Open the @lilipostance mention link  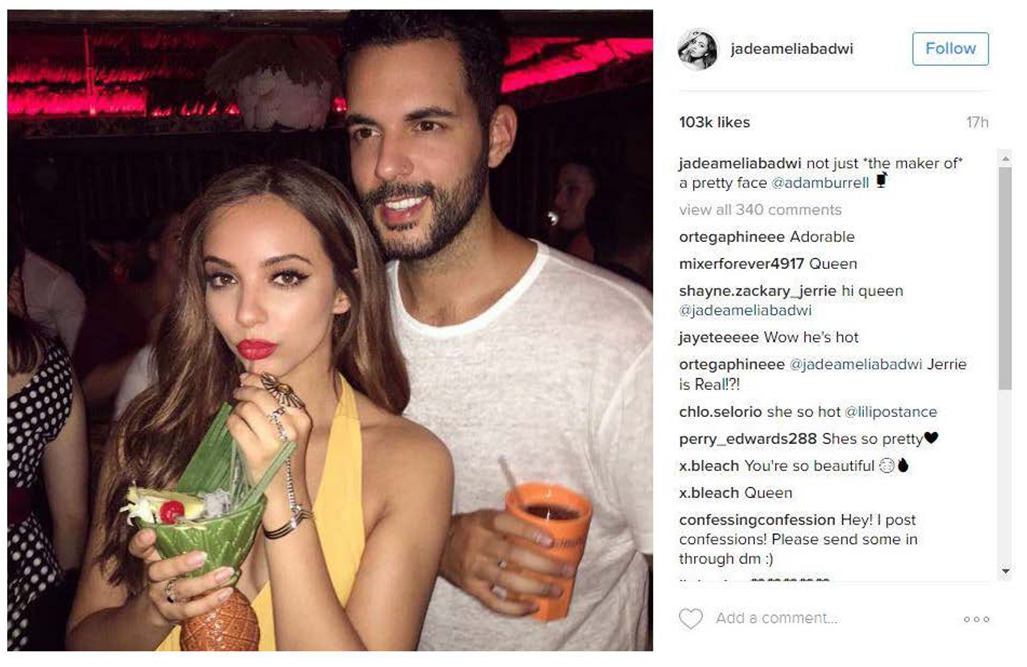click(x=891, y=412)
